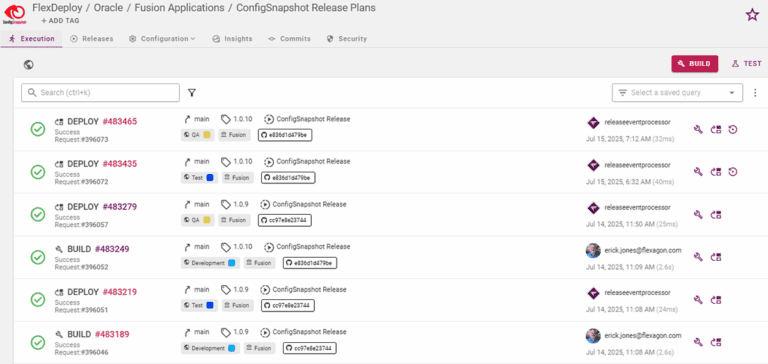Open execution link #483219

pos(120,292)
